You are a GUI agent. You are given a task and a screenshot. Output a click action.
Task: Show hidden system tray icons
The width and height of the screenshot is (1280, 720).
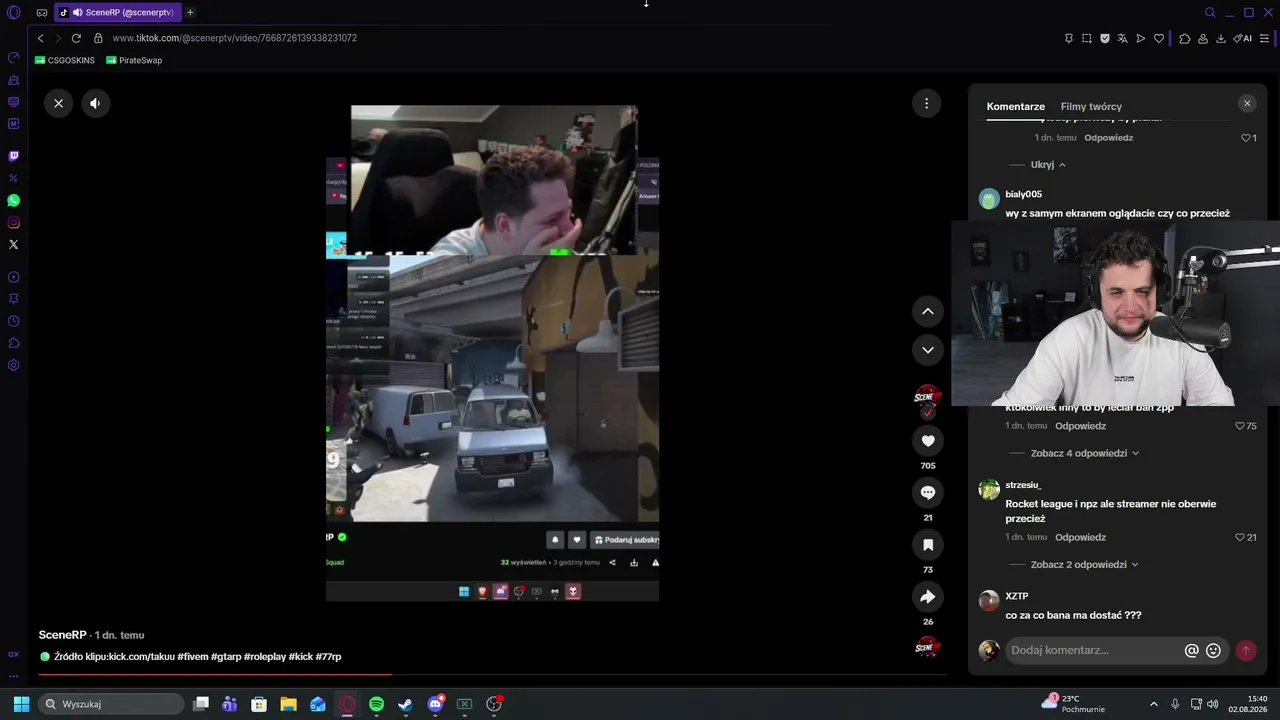tap(1153, 704)
